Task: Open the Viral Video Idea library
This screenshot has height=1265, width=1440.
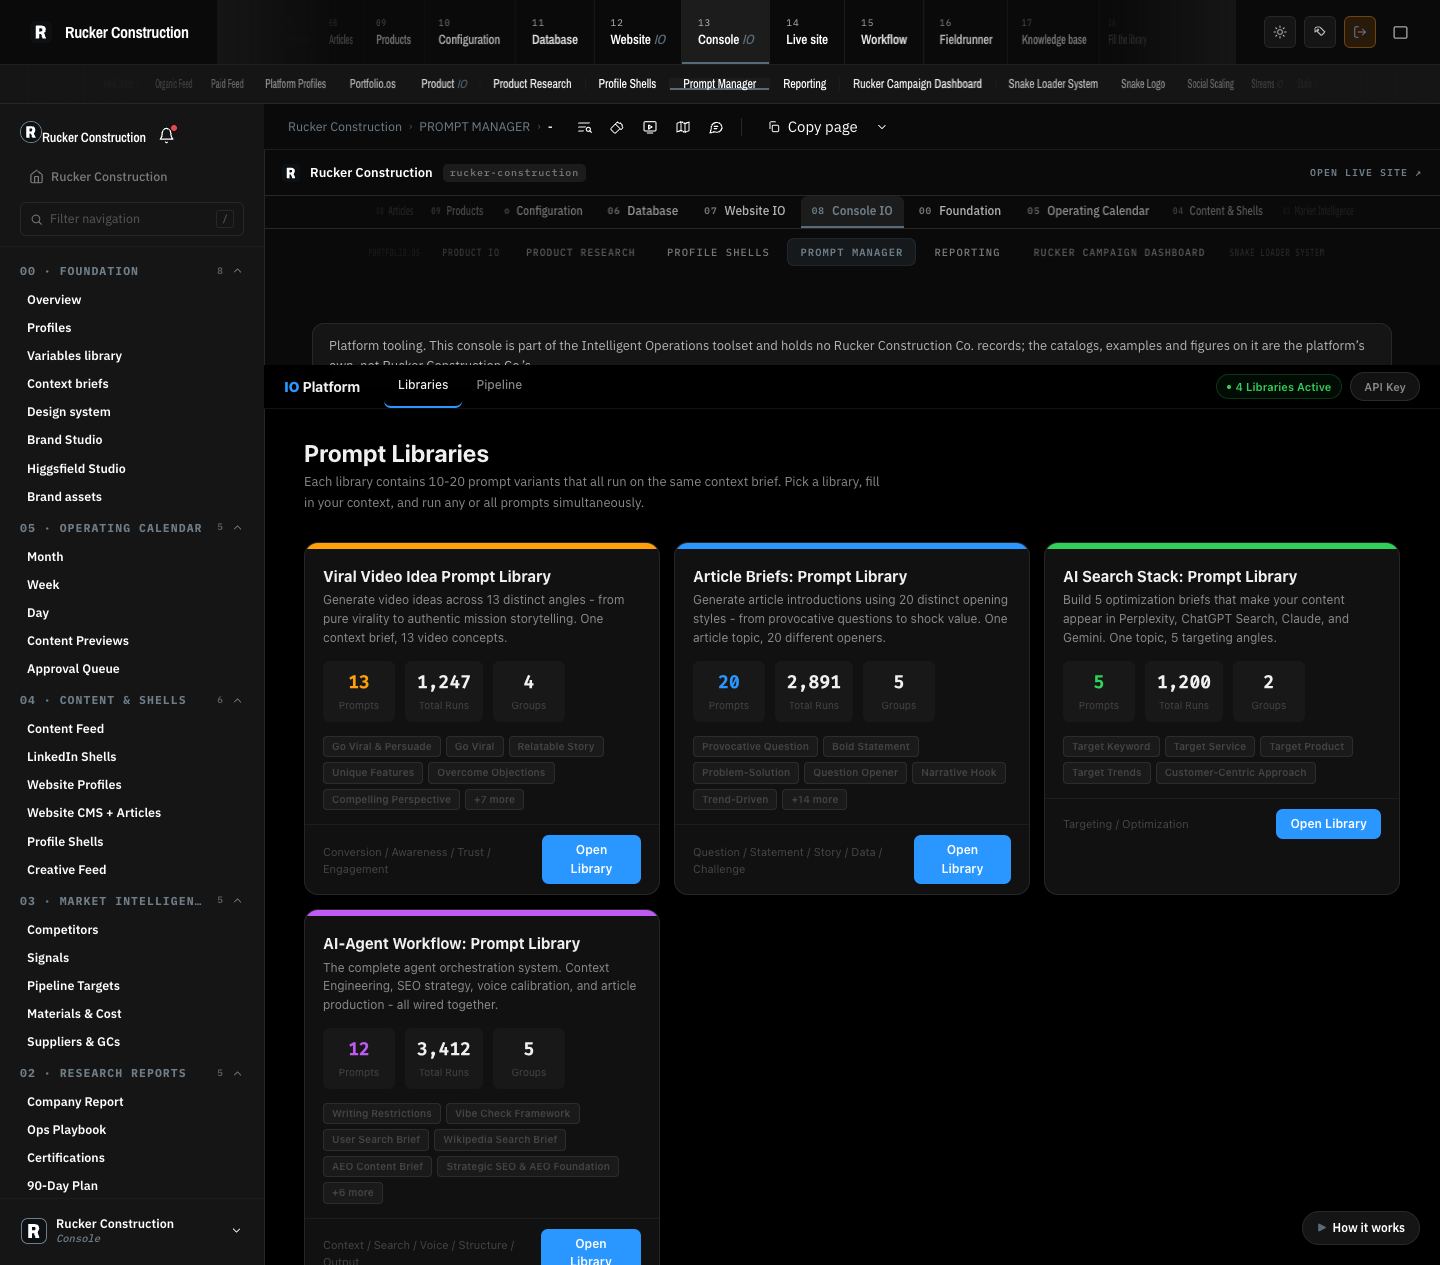Action: (591, 859)
